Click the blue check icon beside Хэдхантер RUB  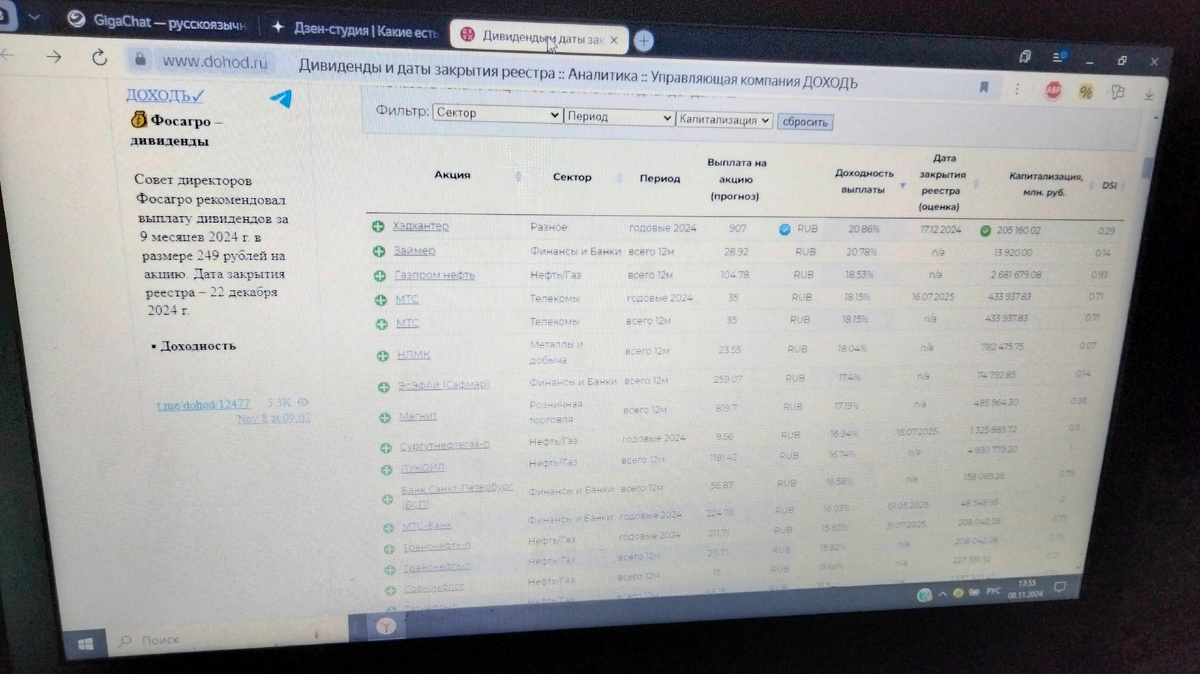785,229
